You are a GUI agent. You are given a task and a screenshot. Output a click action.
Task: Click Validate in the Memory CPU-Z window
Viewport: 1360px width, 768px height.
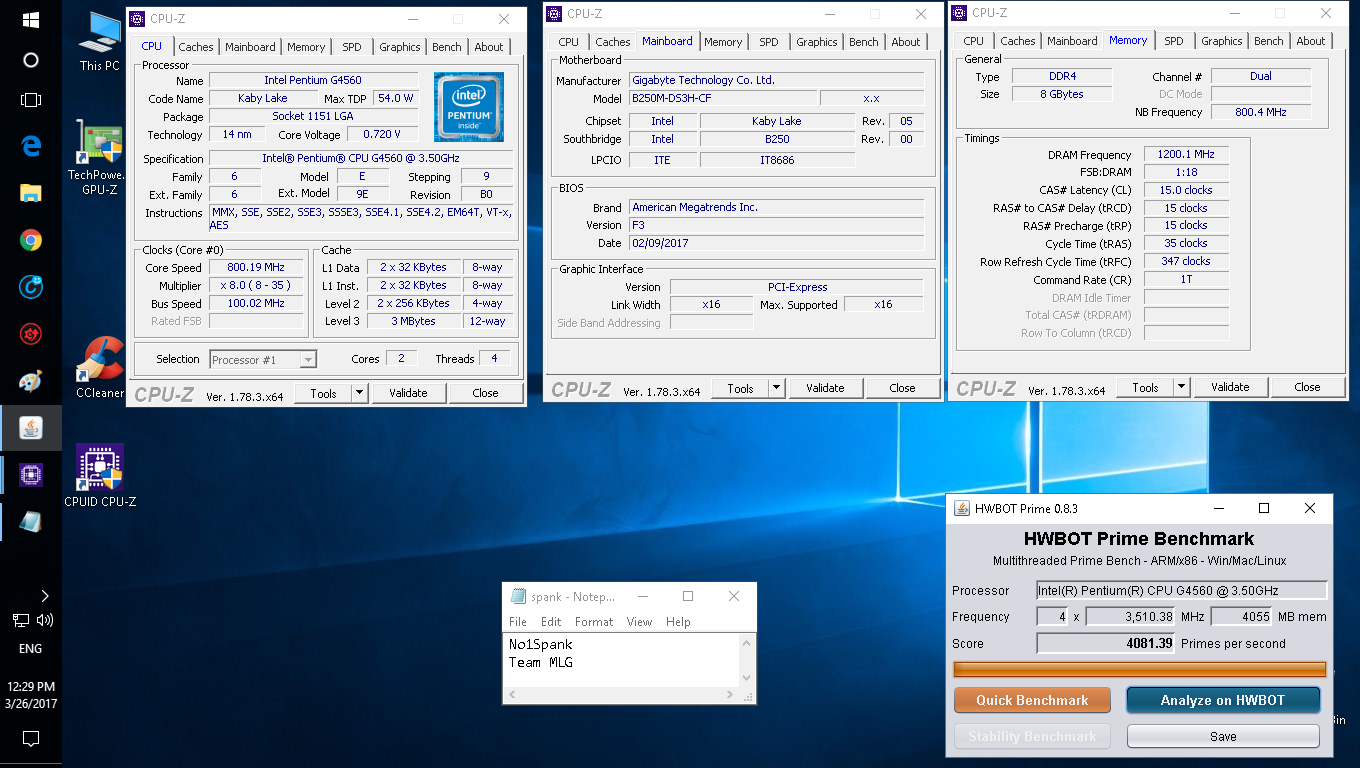(x=1230, y=387)
